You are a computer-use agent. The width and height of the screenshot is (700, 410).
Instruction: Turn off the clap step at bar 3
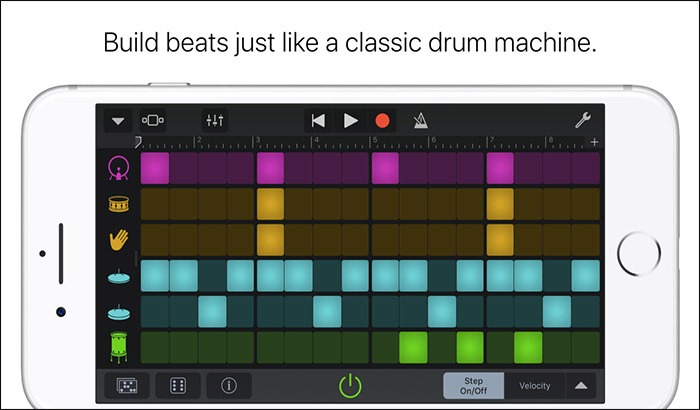(x=270, y=240)
